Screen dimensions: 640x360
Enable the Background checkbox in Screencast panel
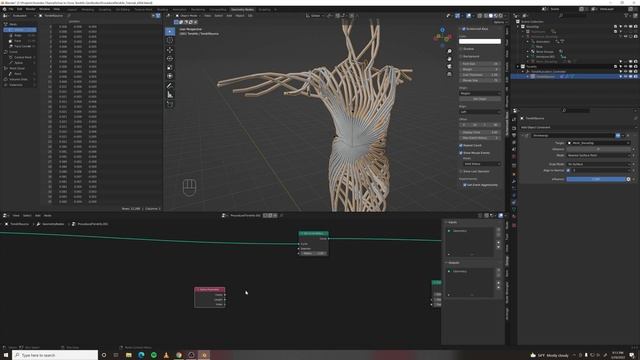pos(461,56)
